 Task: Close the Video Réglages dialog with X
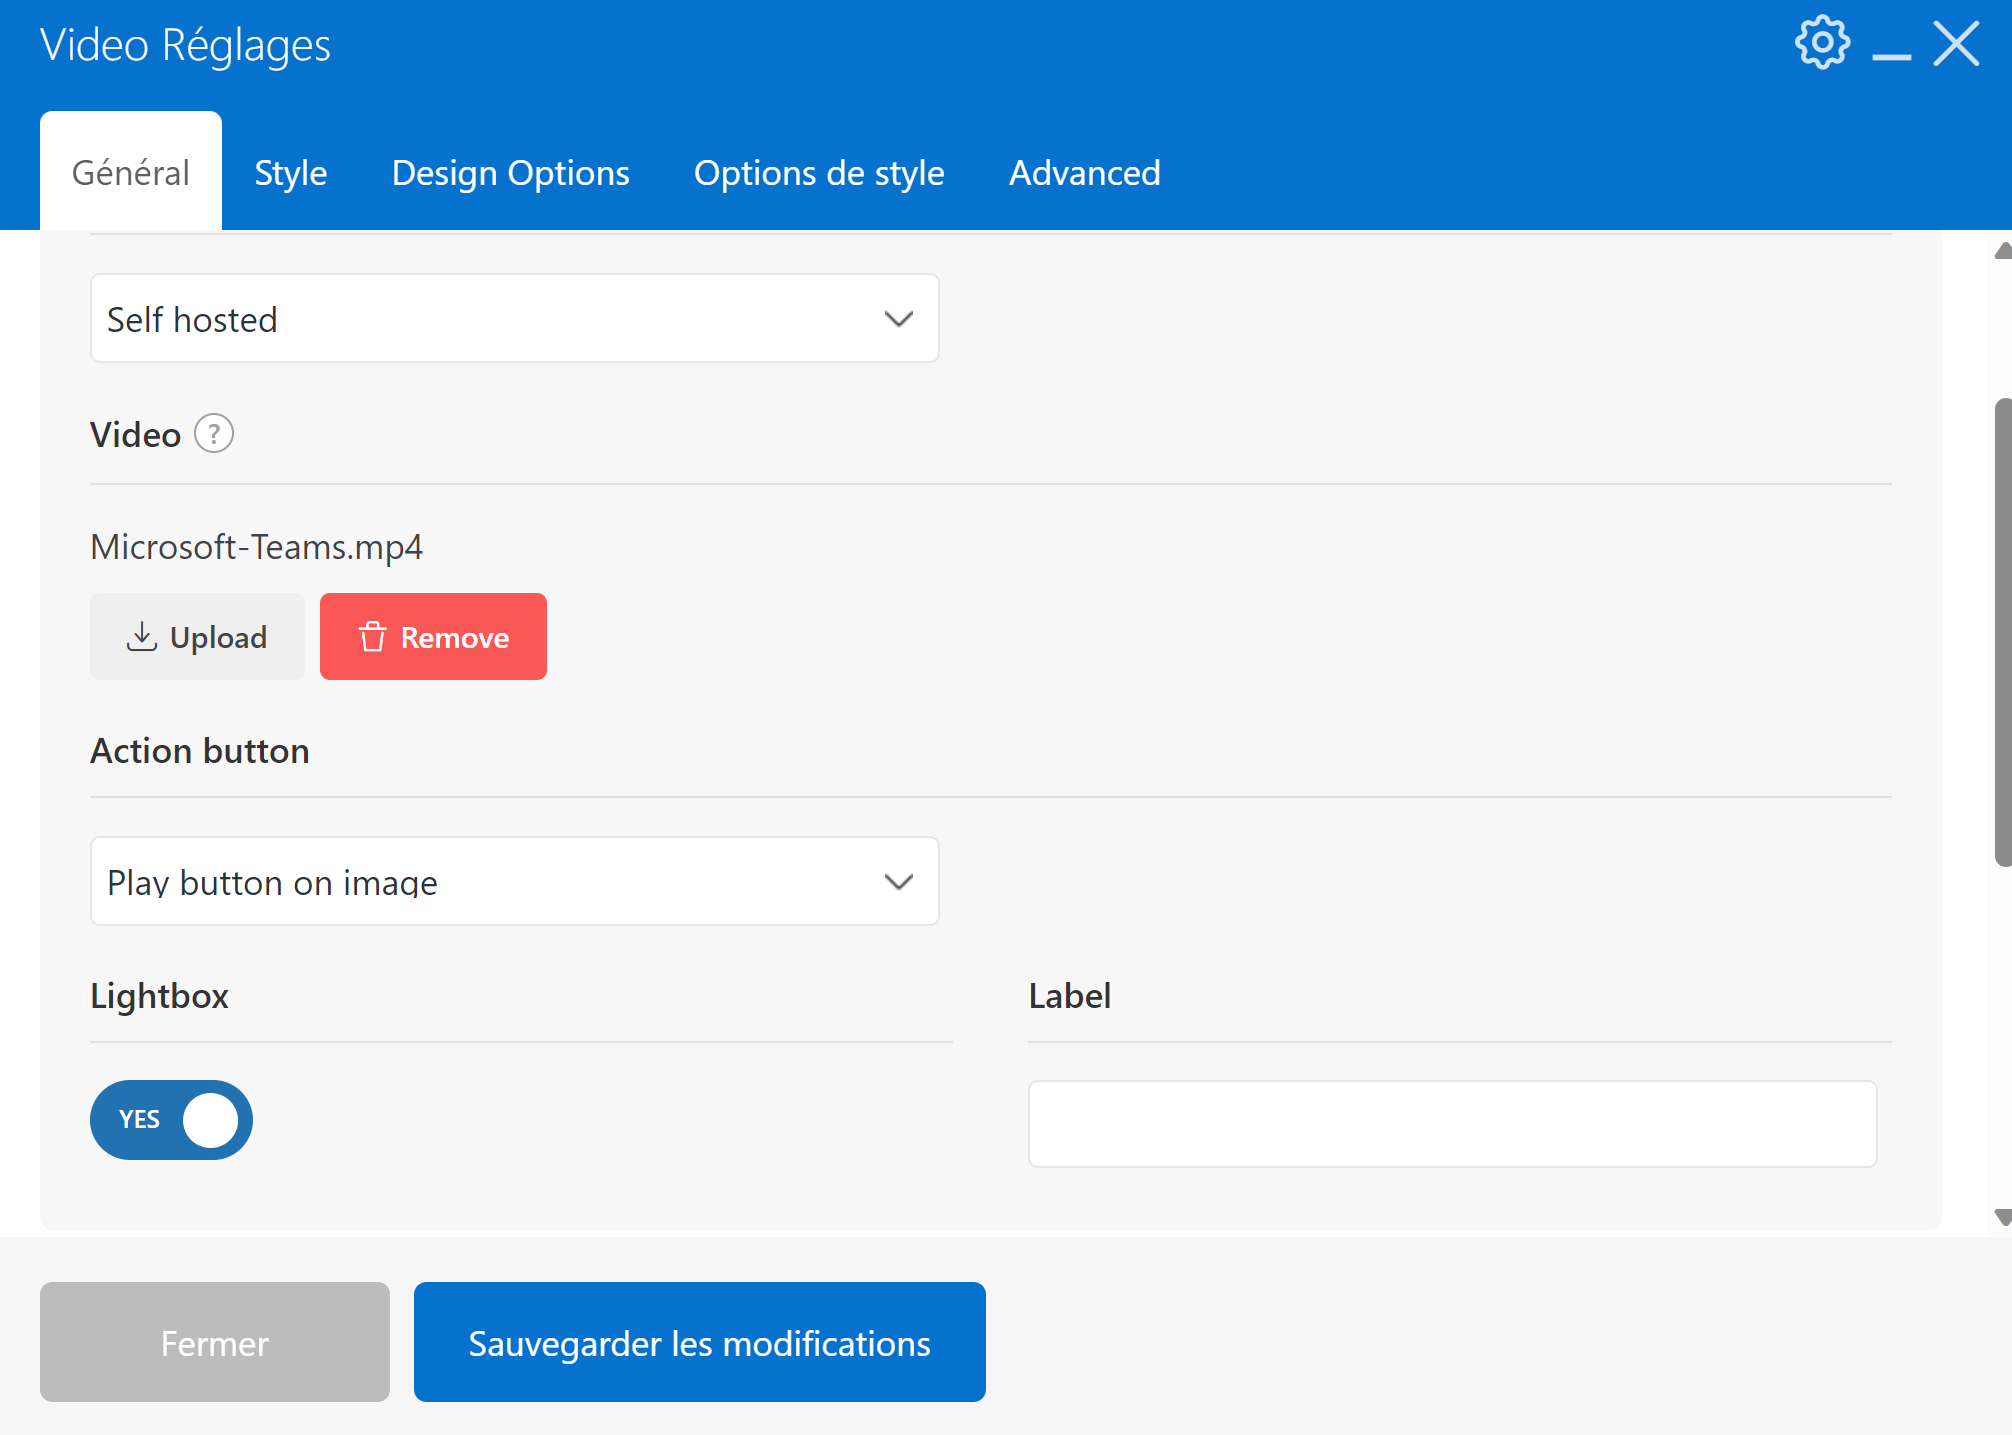coord(1956,44)
